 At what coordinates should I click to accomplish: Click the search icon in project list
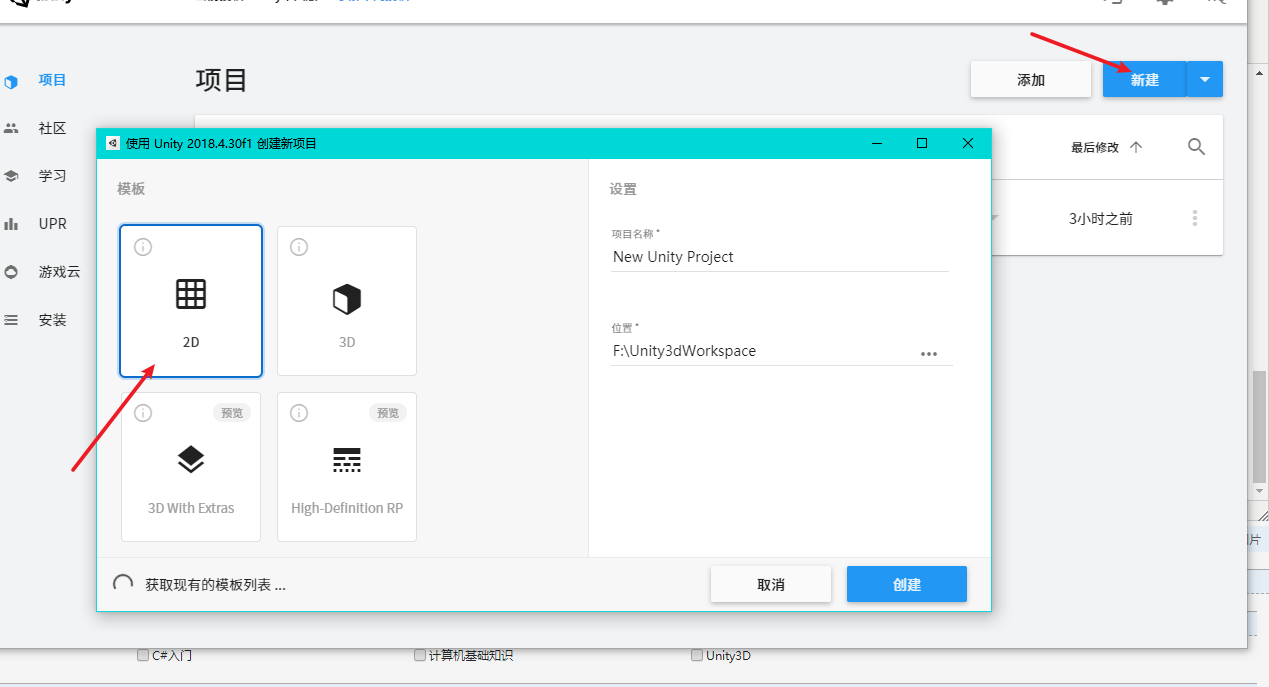[1196, 147]
